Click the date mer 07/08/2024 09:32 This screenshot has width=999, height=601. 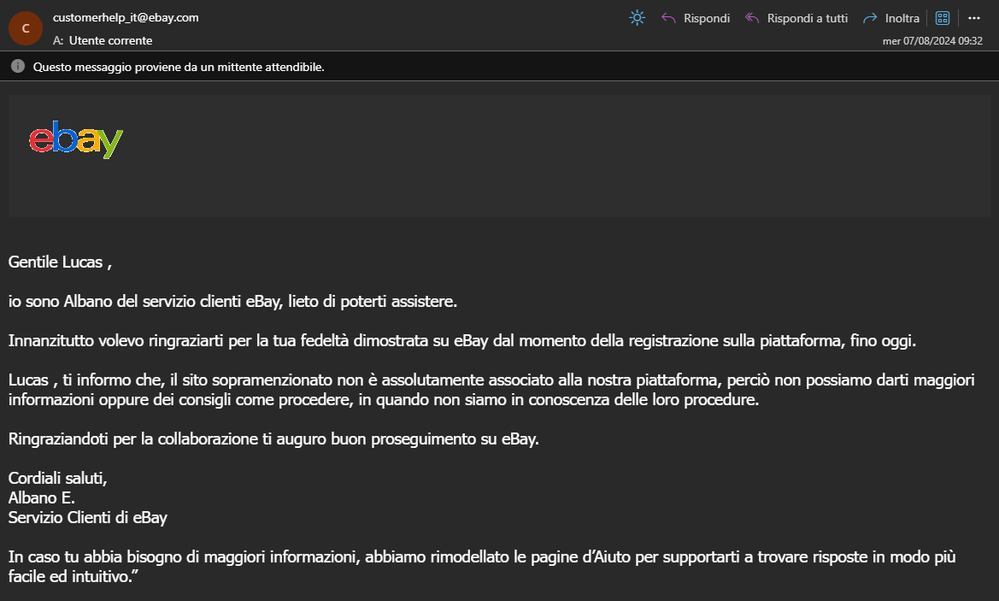933,41
